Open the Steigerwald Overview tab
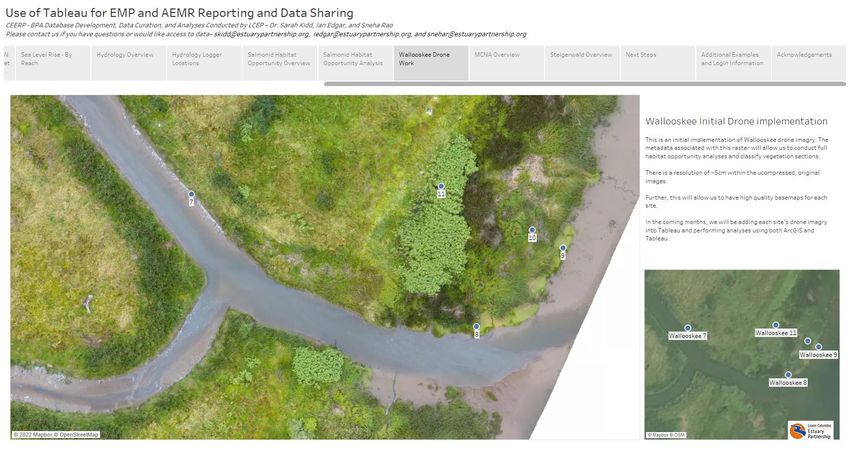Image resolution: width=850 pixels, height=450 pixels. point(582,63)
